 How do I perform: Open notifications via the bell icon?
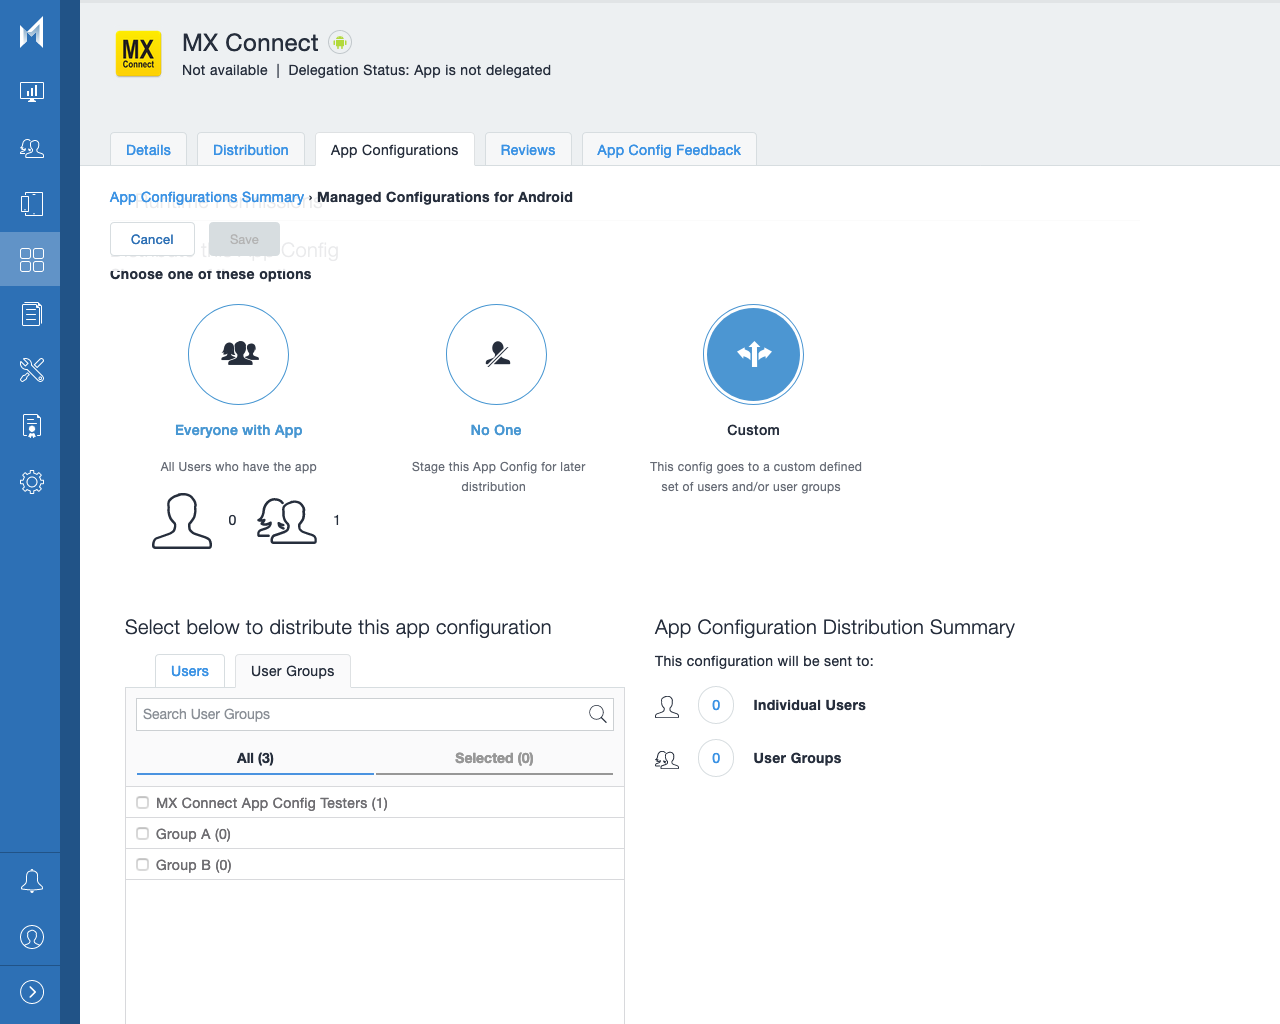coord(31,881)
